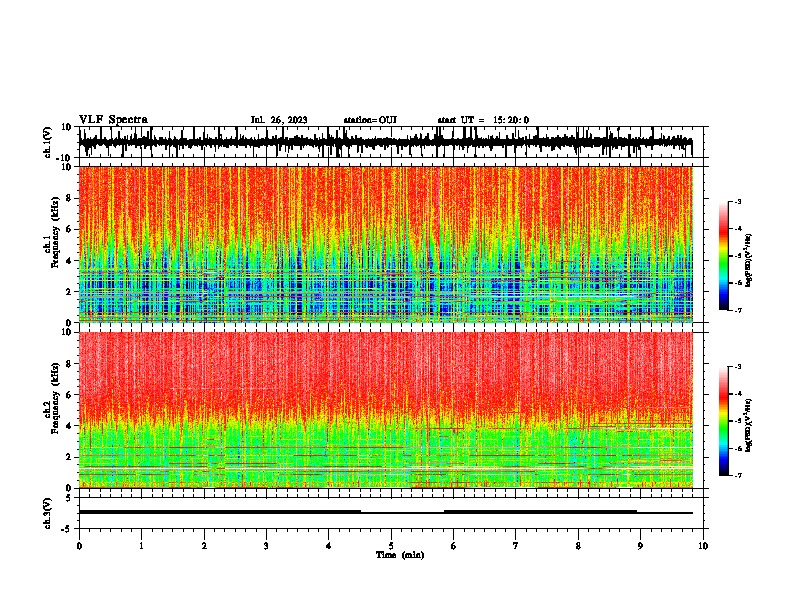Screen dimensions: 792x612
Task: Click the date 'Jul. 26, 2023' header
Action: pyautogui.click(x=279, y=120)
